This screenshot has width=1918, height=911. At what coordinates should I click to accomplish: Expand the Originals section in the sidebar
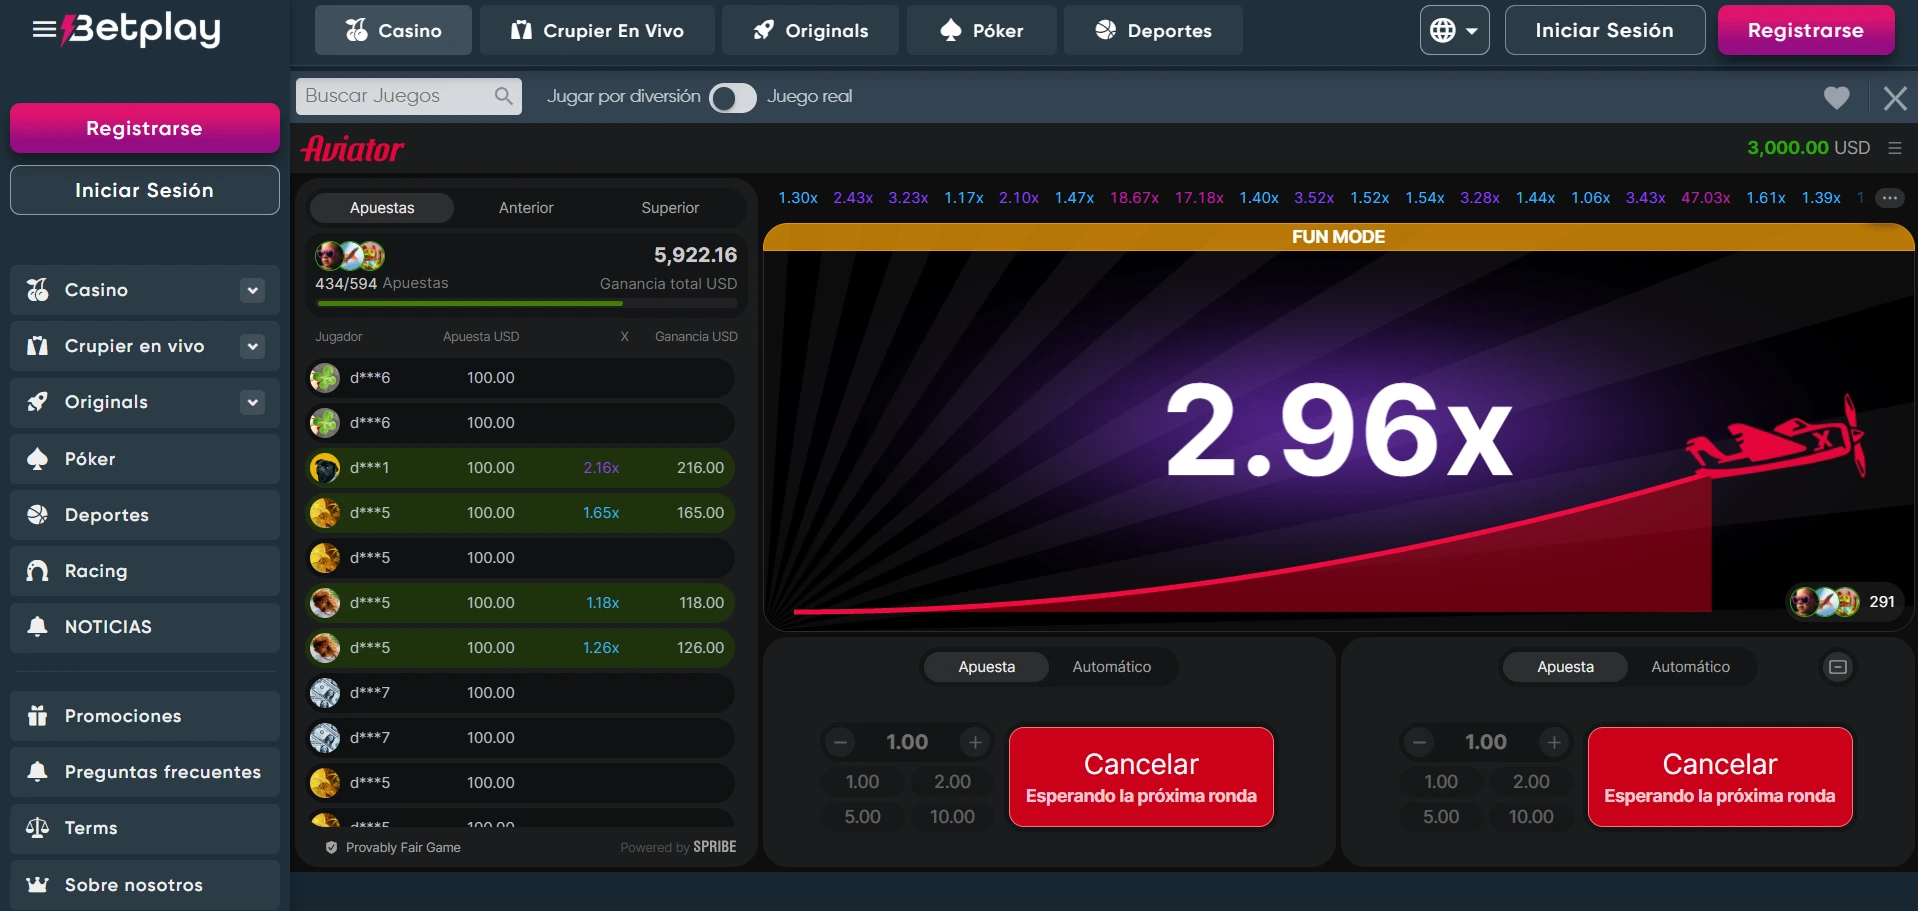click(252, 402)
